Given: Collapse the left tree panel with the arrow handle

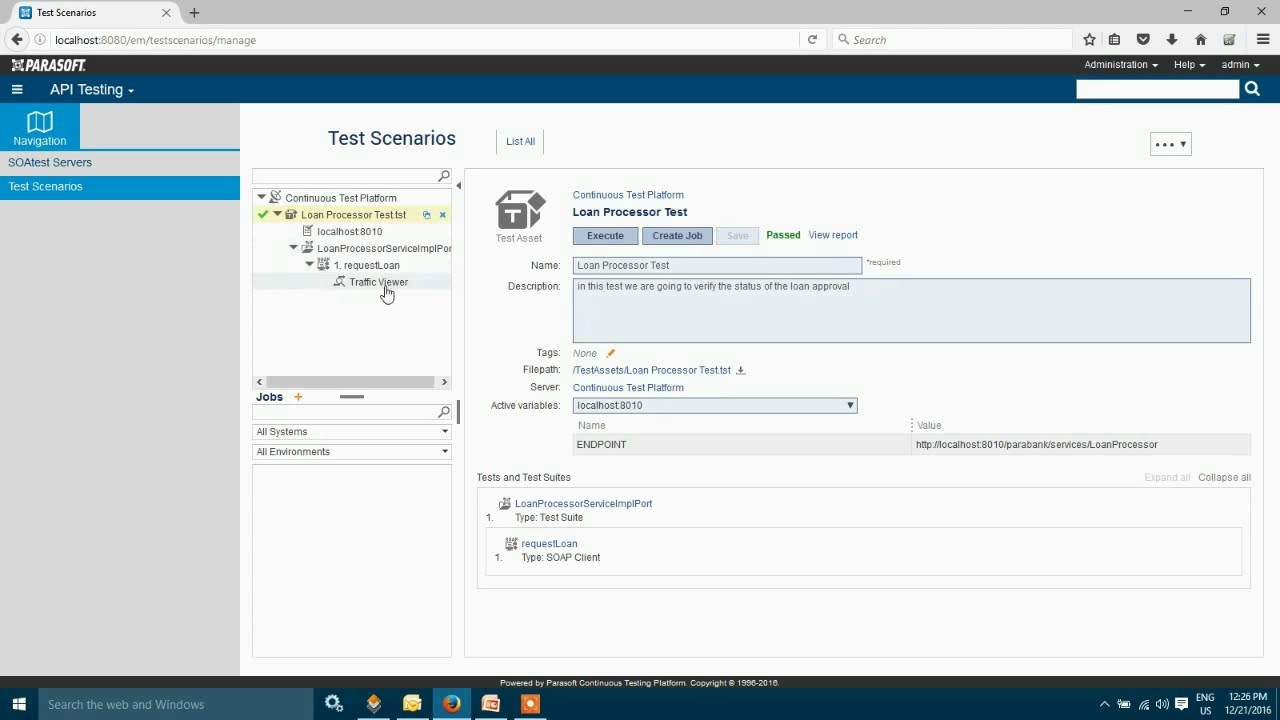Looking at the screenshot, I should tap(458, 186).
